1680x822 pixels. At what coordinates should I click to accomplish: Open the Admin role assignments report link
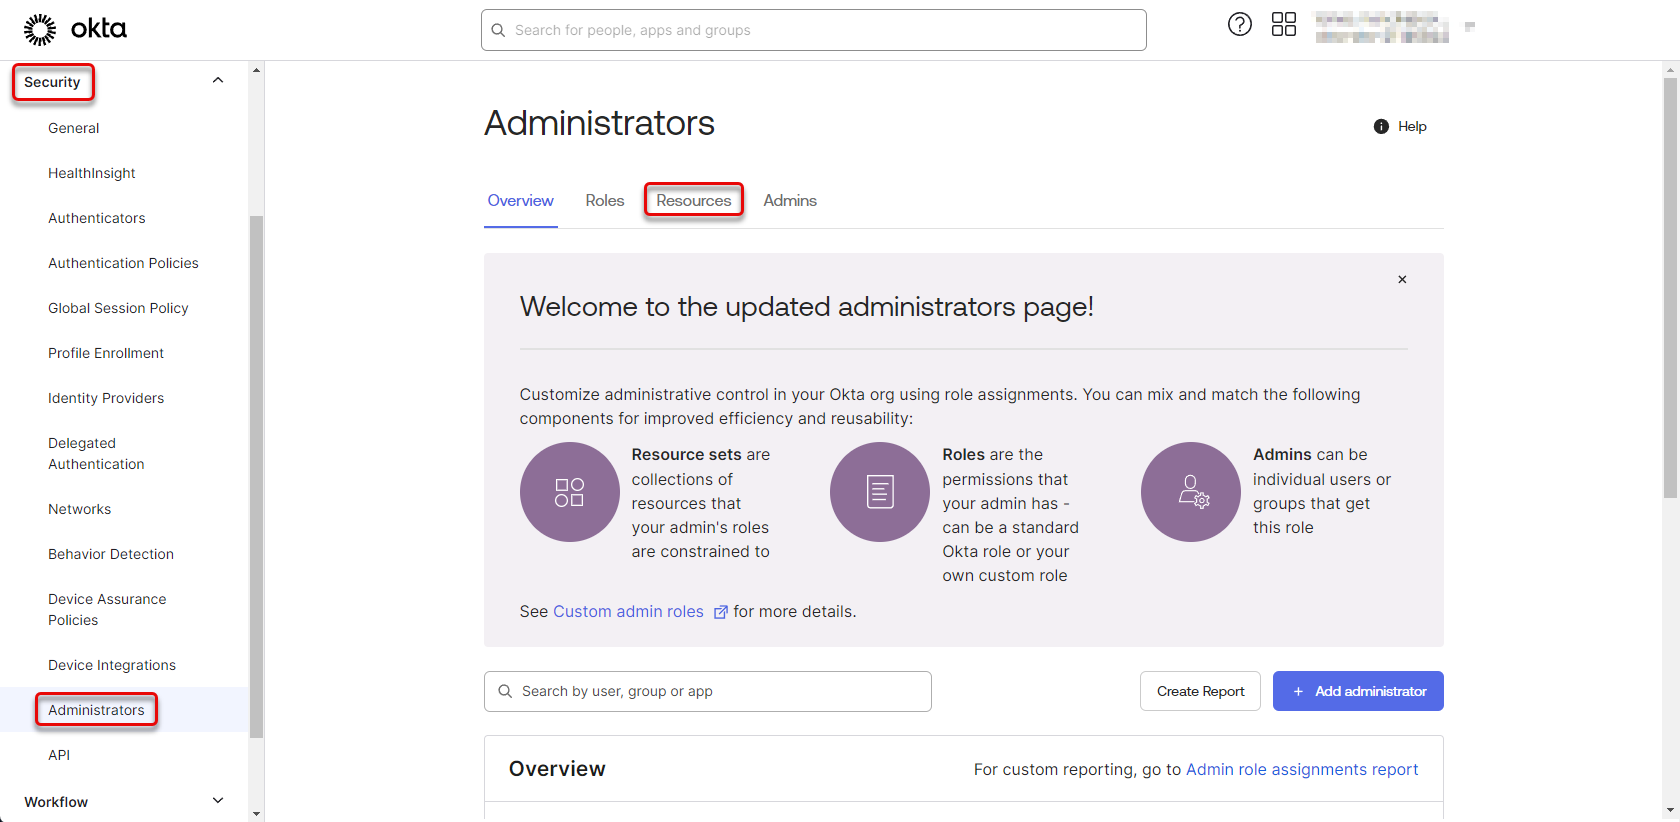(x=1301, y=769)
